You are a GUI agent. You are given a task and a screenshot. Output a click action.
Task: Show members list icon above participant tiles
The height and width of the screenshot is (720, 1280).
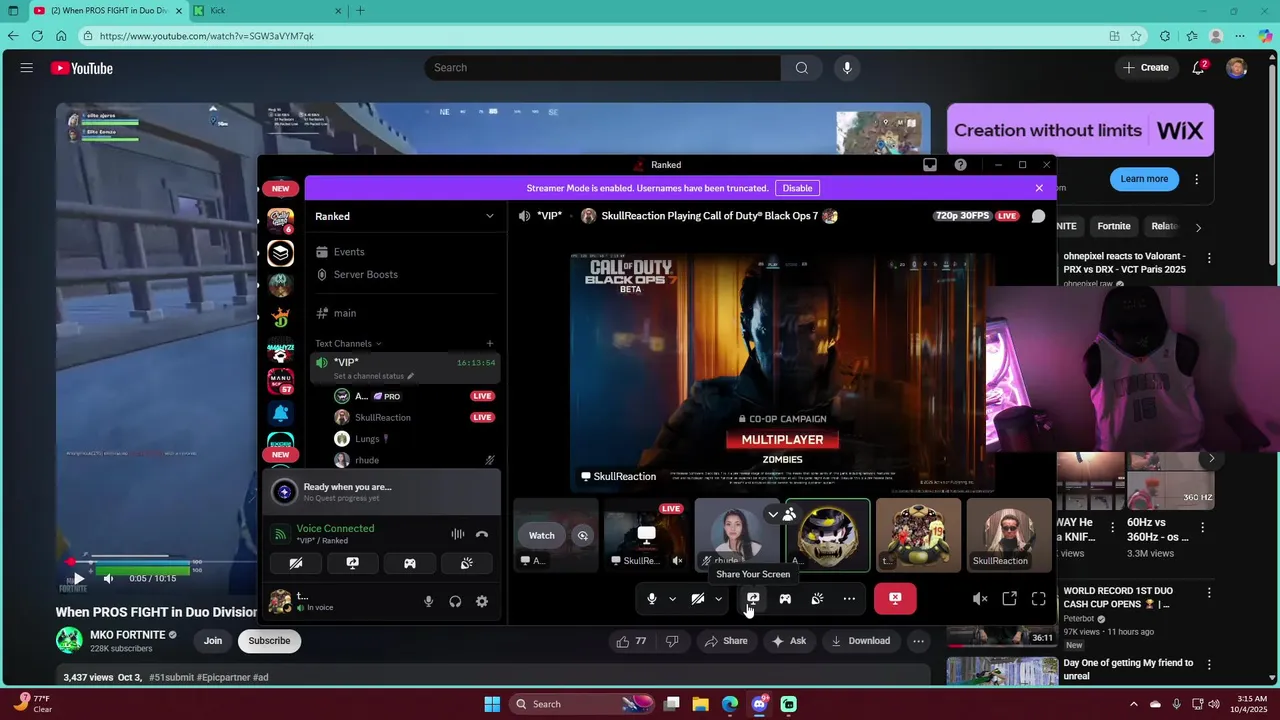(790, 514)
